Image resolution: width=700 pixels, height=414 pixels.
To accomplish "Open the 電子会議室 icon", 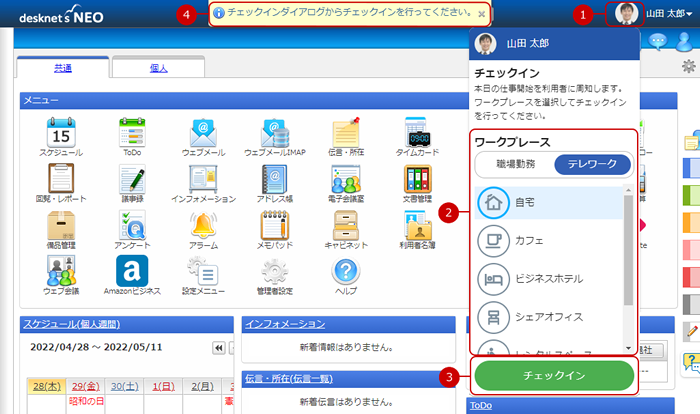I will (x=346, y=178).
